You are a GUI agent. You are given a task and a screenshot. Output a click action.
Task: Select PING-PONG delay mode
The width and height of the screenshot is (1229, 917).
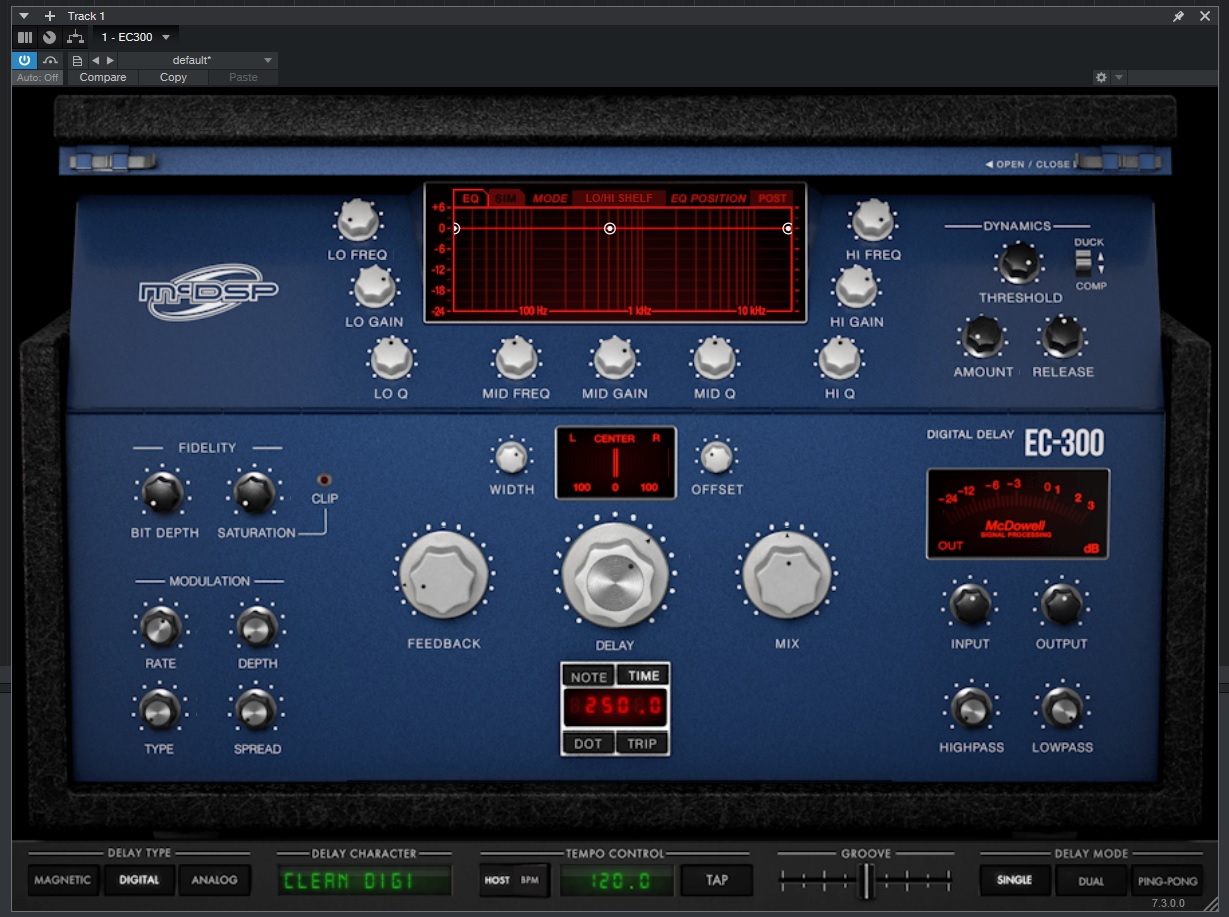[x=1167, y=880]
